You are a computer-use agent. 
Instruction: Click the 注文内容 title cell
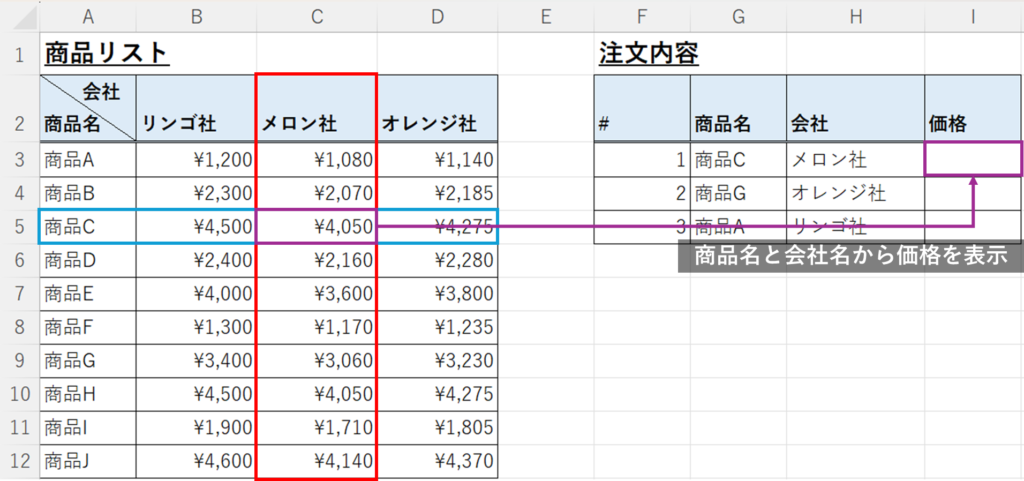648,53
